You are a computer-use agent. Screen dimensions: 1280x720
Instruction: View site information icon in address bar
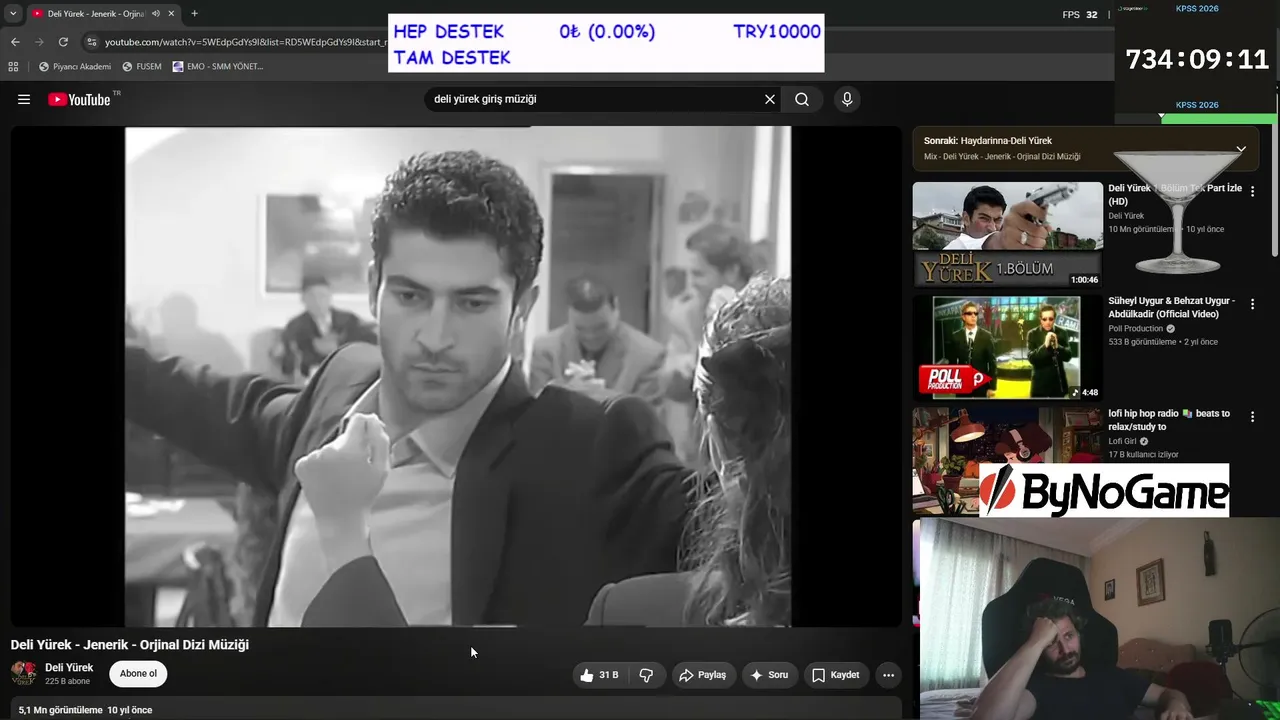coord(92,42)
